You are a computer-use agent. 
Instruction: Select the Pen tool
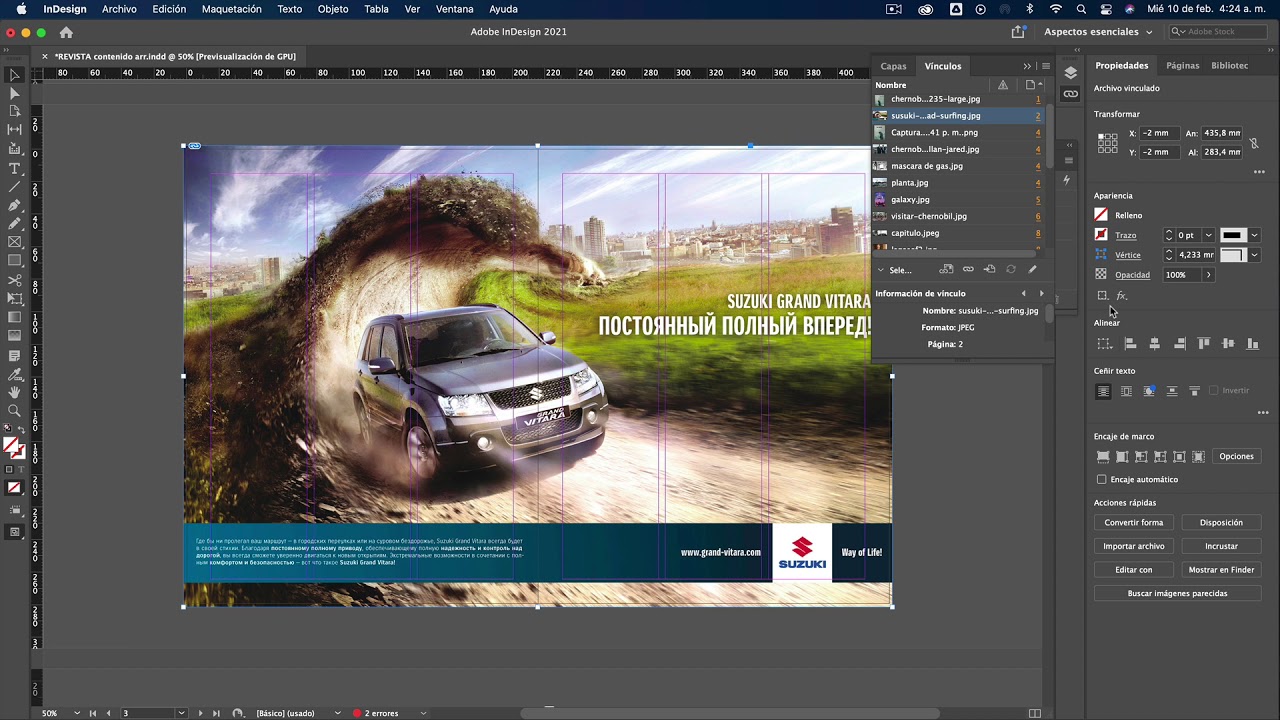pyautogui.click(x=15, y=205)
